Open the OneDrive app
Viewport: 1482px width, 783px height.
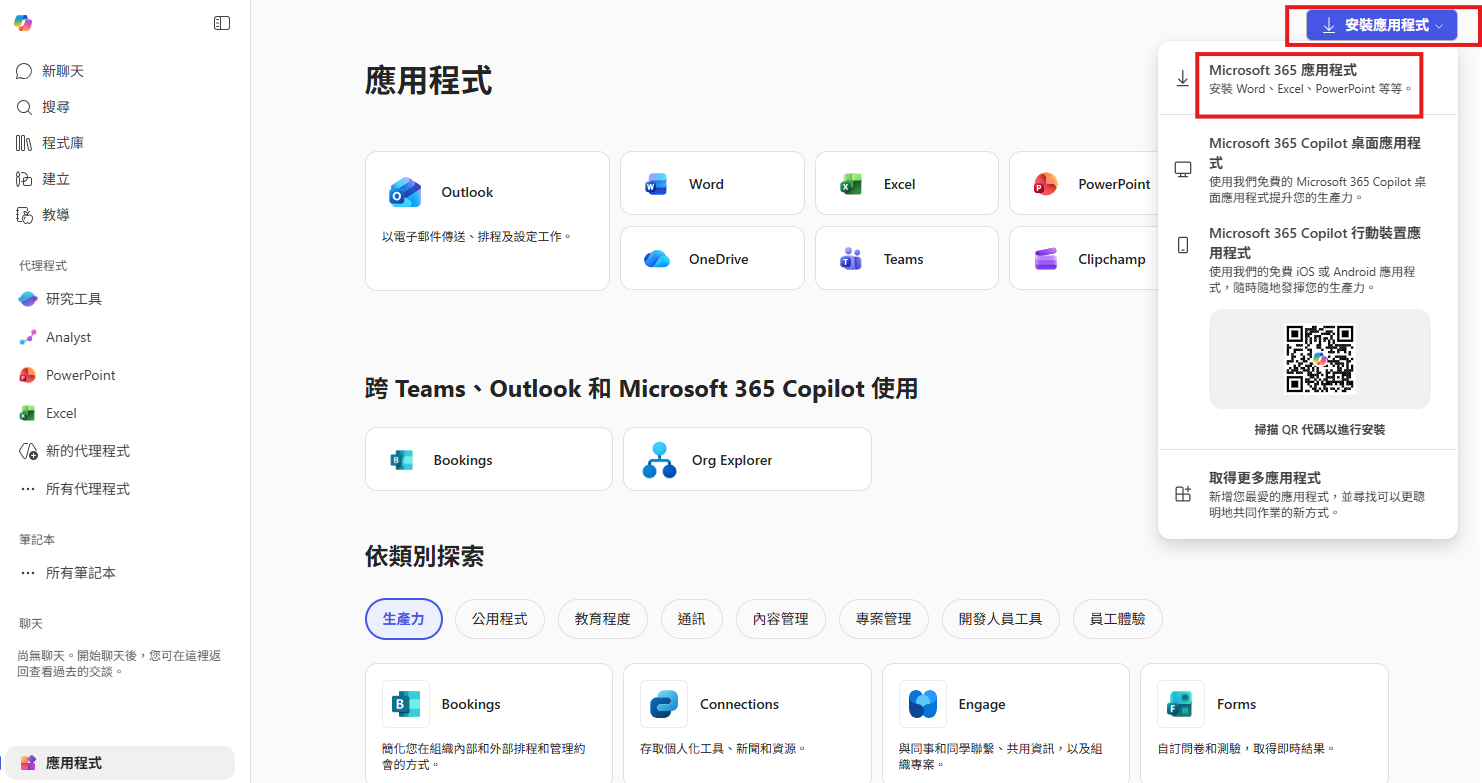[x=712, y=259]
